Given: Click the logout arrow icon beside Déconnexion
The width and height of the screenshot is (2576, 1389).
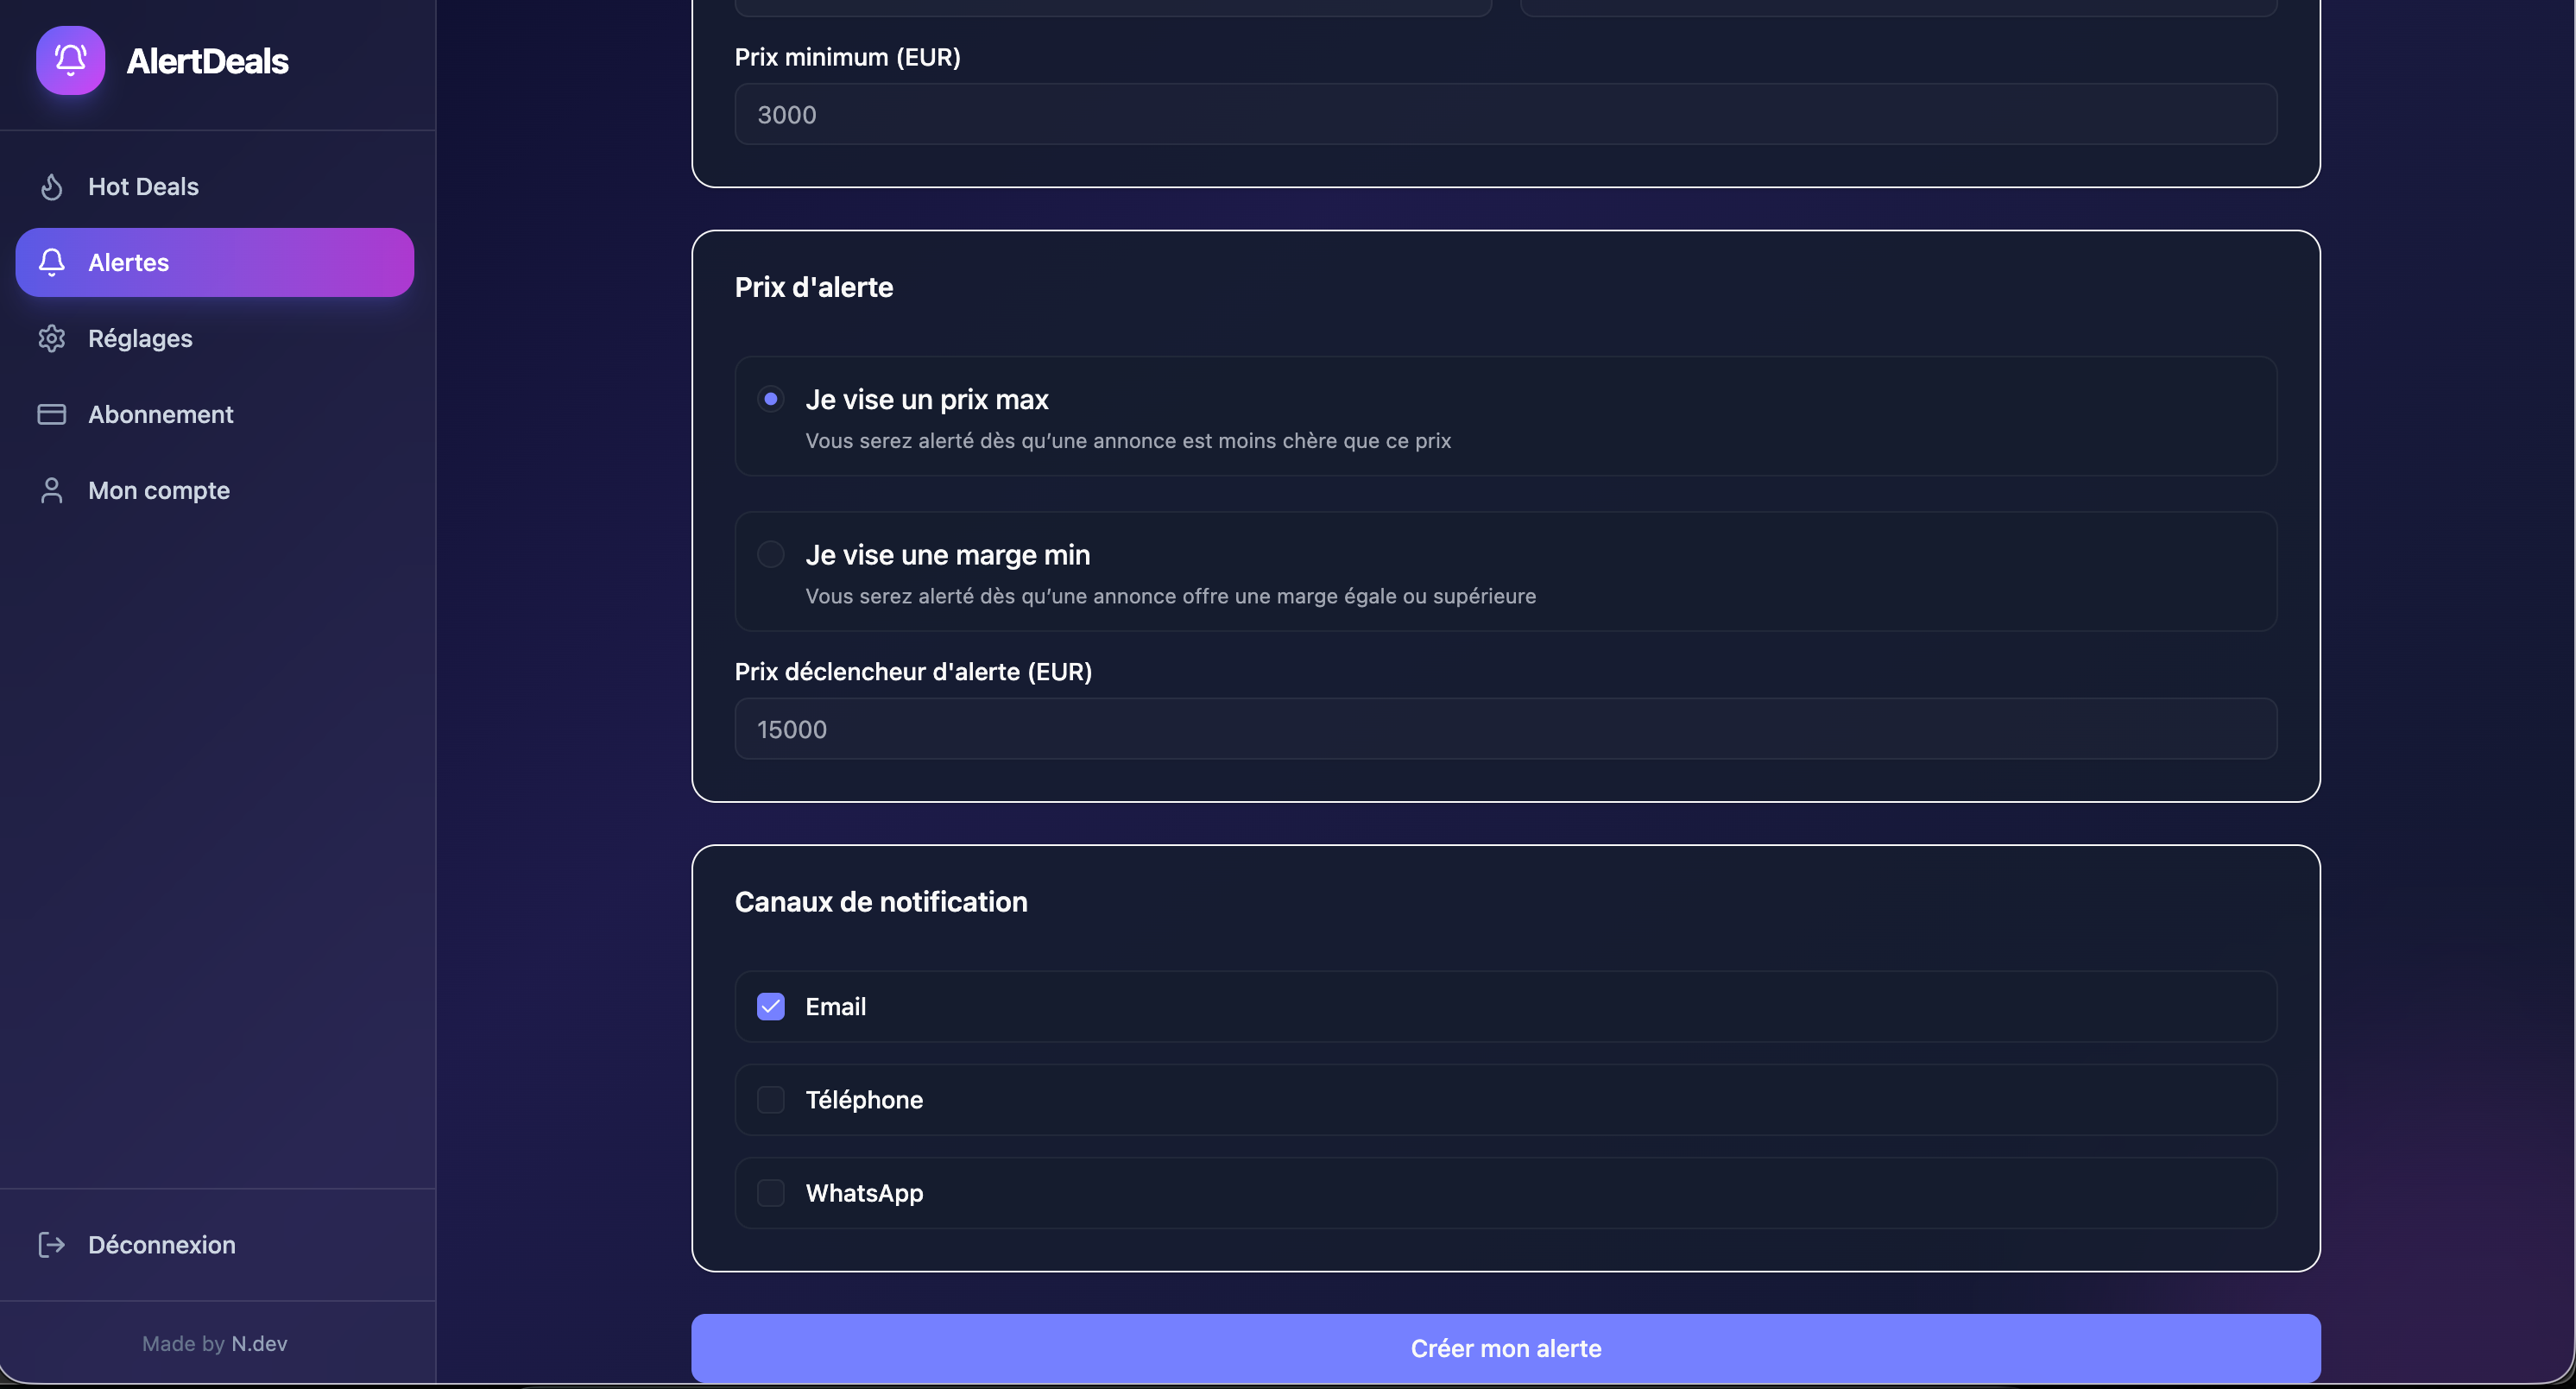Looking at the screenshot, I should tap(51, 1245).
